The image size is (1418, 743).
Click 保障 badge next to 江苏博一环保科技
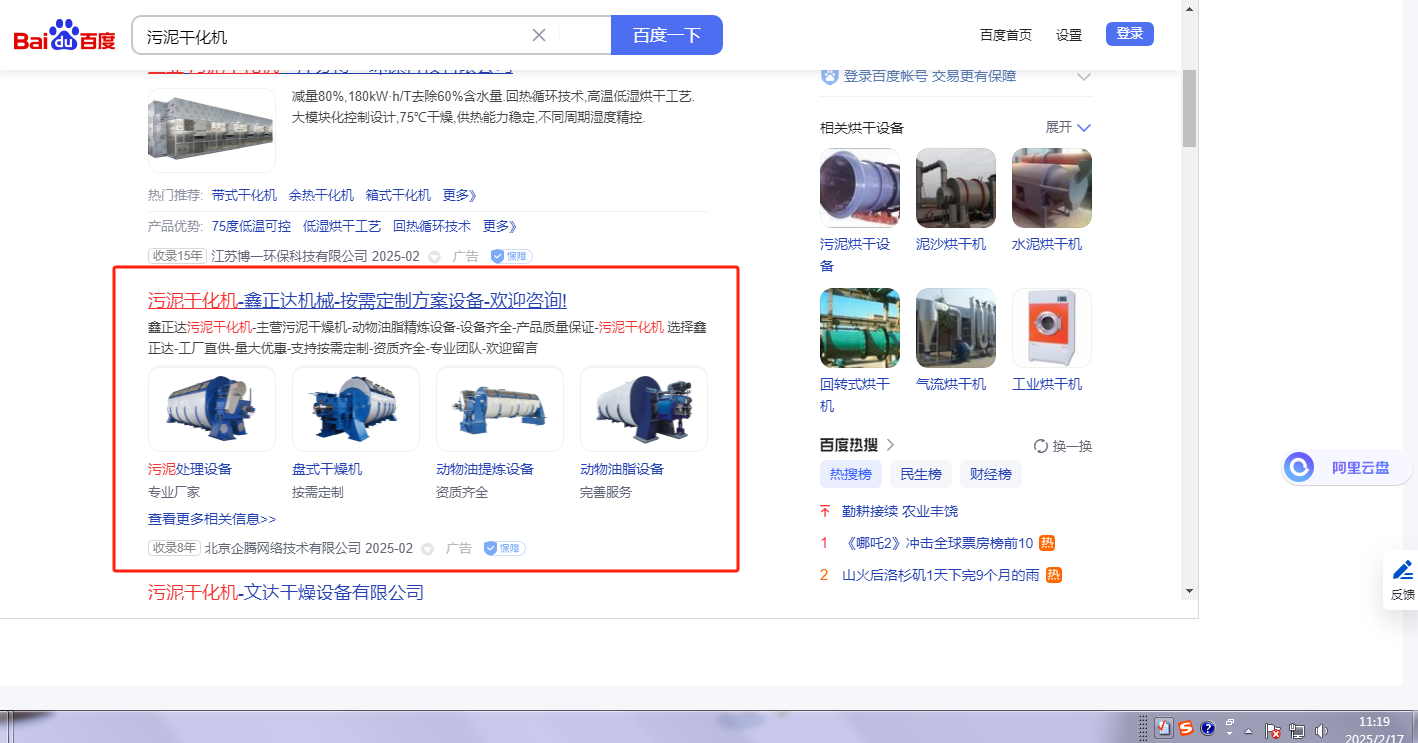(511, 256)
